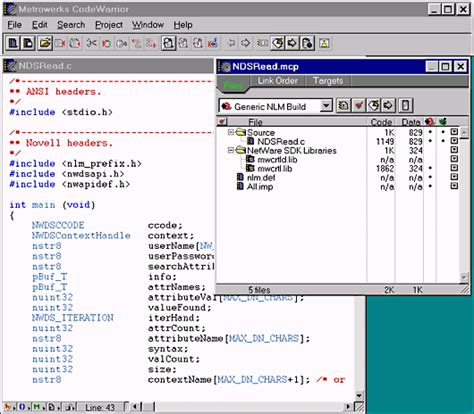
Task: Click the editor vertical scrollbar down arrow
Action: click(x=359, y=396)
